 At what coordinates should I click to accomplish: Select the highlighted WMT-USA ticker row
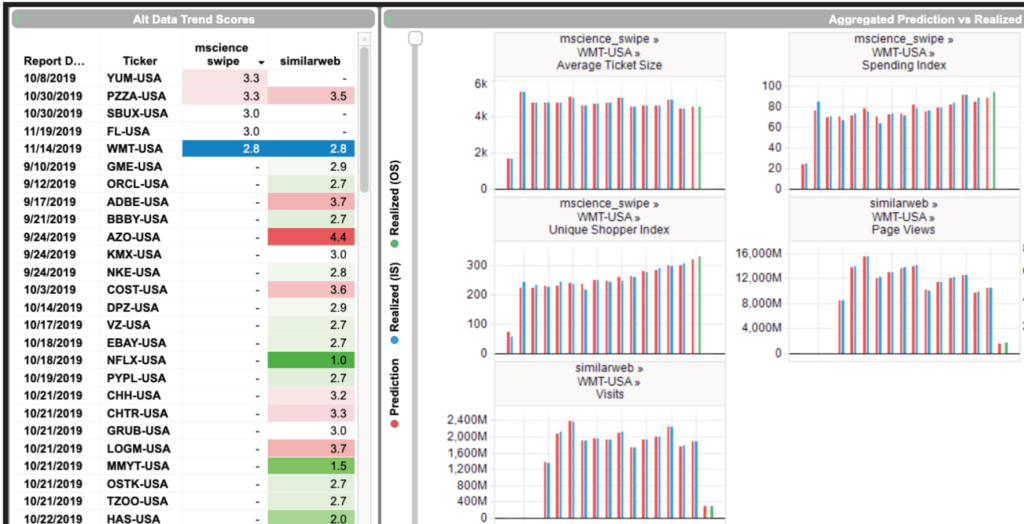pyautogui.click(x=185, y=148)
